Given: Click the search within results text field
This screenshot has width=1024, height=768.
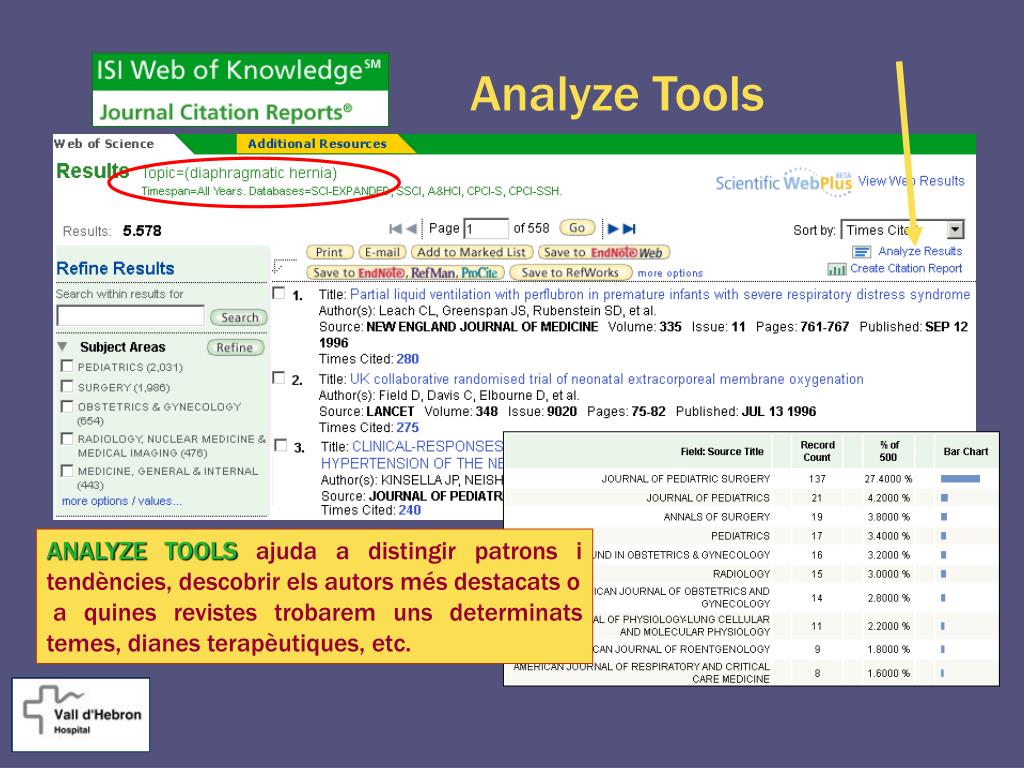Looking at the screenshot, I should [x=131, y=316].
